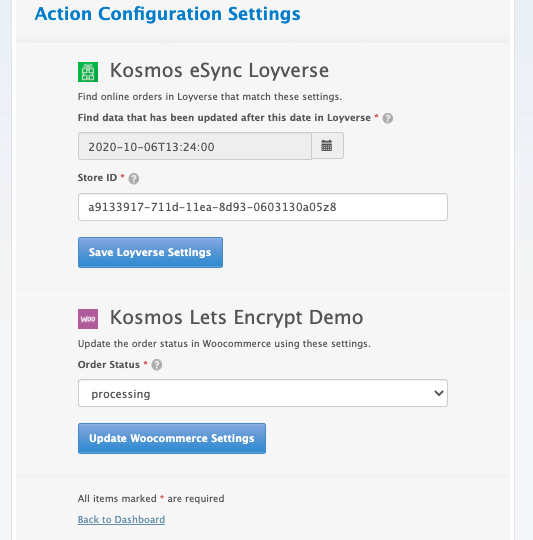533x540 pixels.
Task: Click into the Store ID text field
Action: click(263, 207)
